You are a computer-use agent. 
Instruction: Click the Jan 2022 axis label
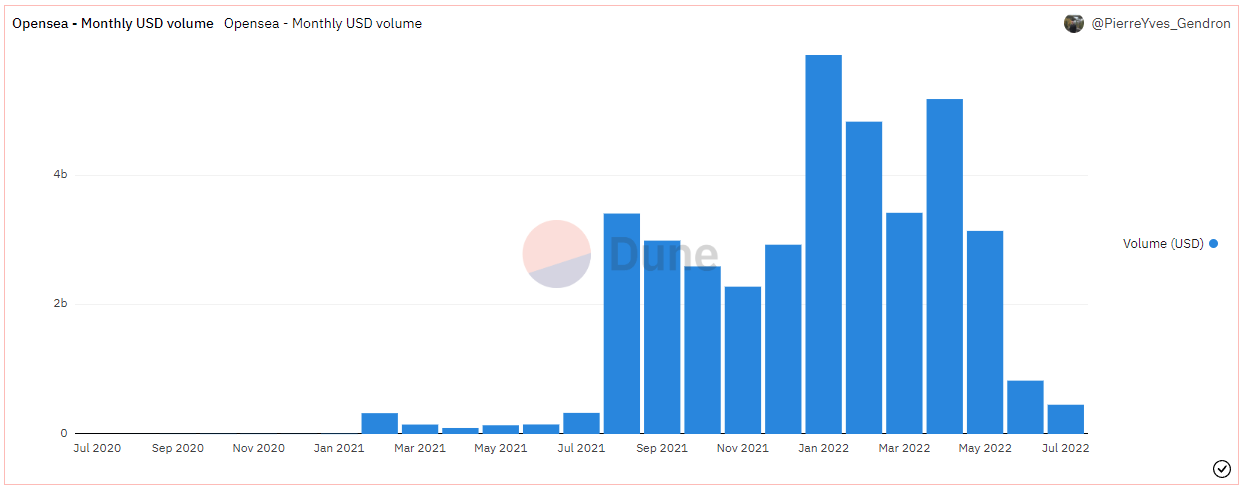[x=823, y=448]
